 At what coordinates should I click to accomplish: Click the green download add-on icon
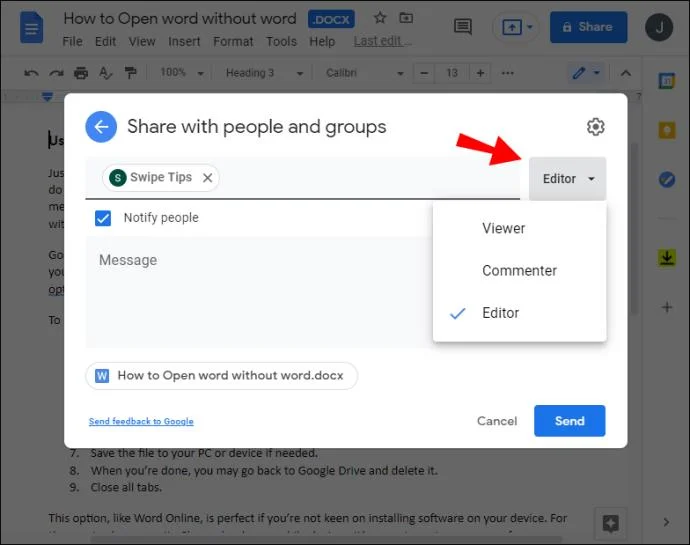667,258
